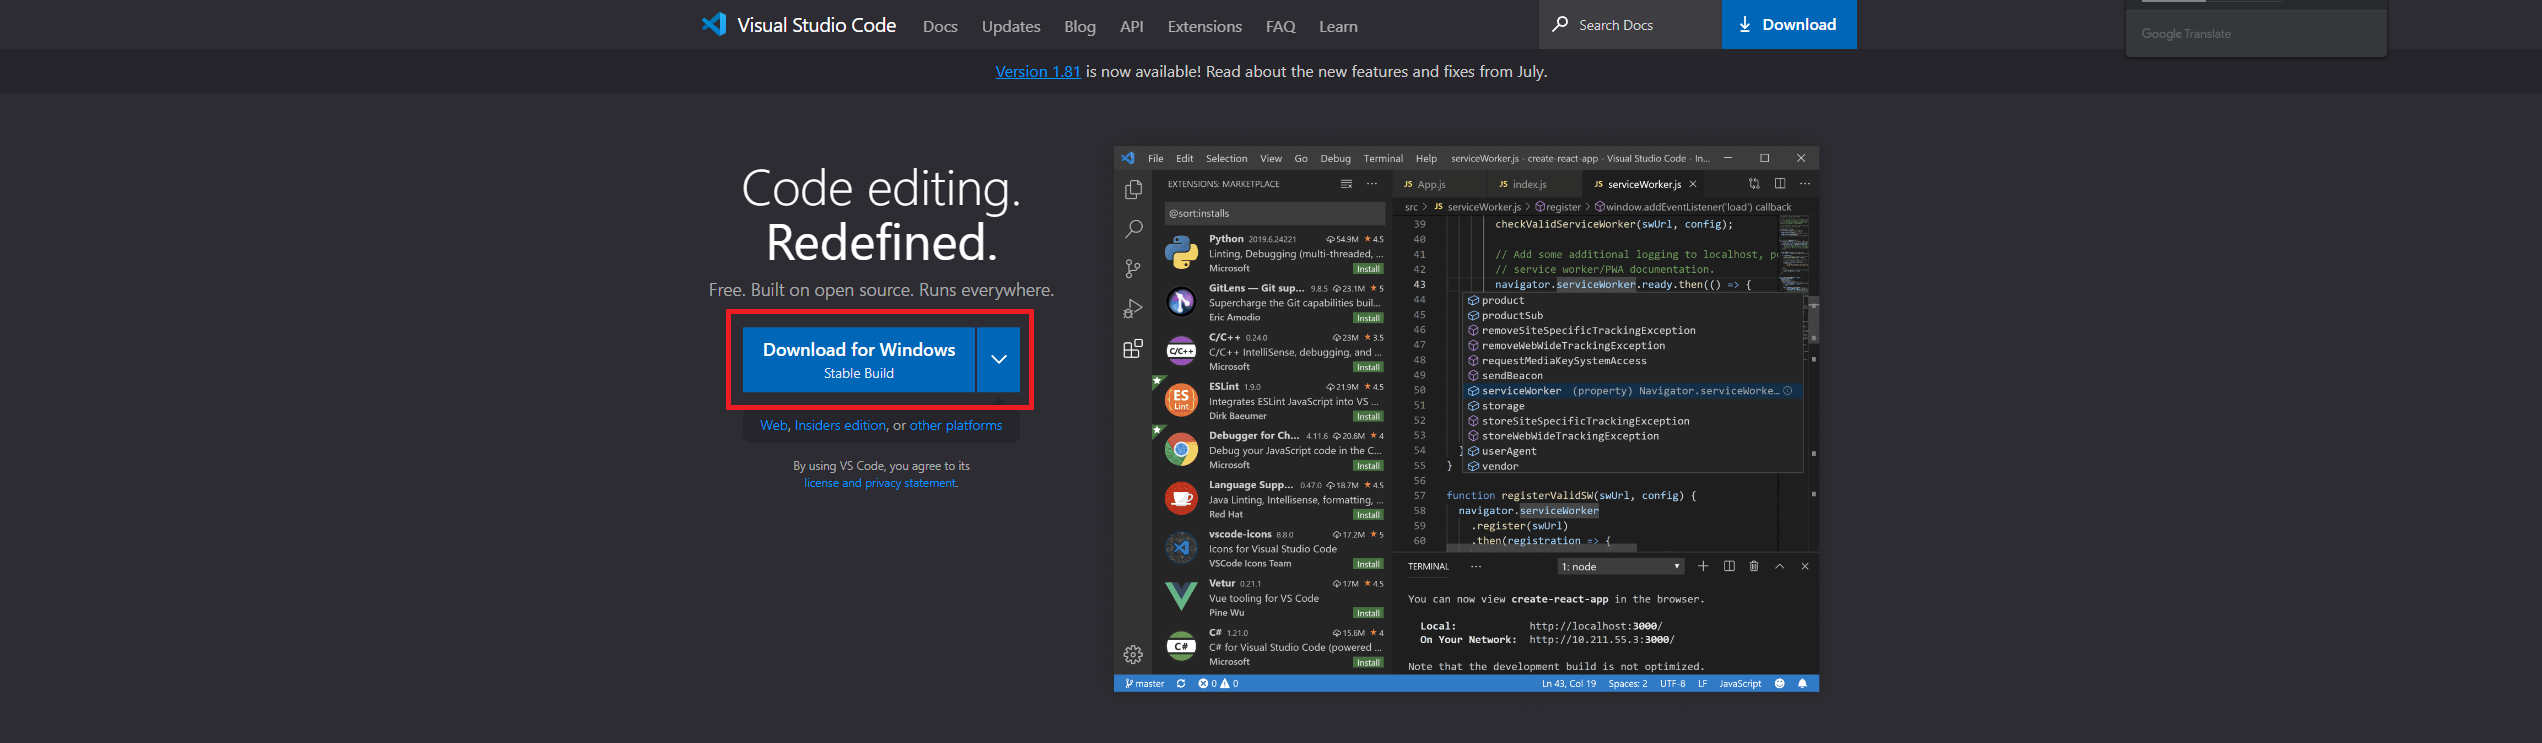Open the Explorer icon in the activity bar
The image size is (2542, 743).
[x=1133, y=189]
